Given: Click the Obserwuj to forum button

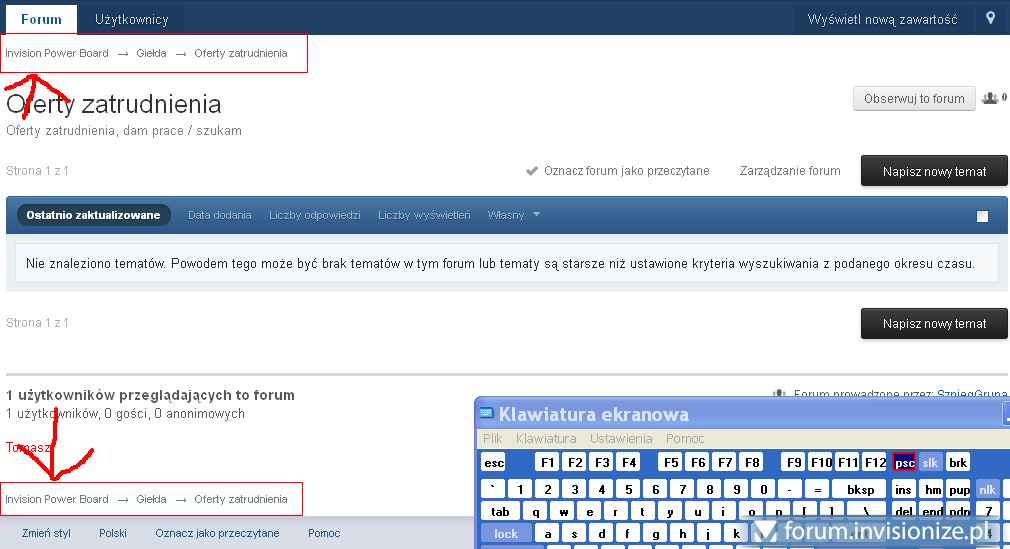Looking at the screenshot, I should click(914, 99).
